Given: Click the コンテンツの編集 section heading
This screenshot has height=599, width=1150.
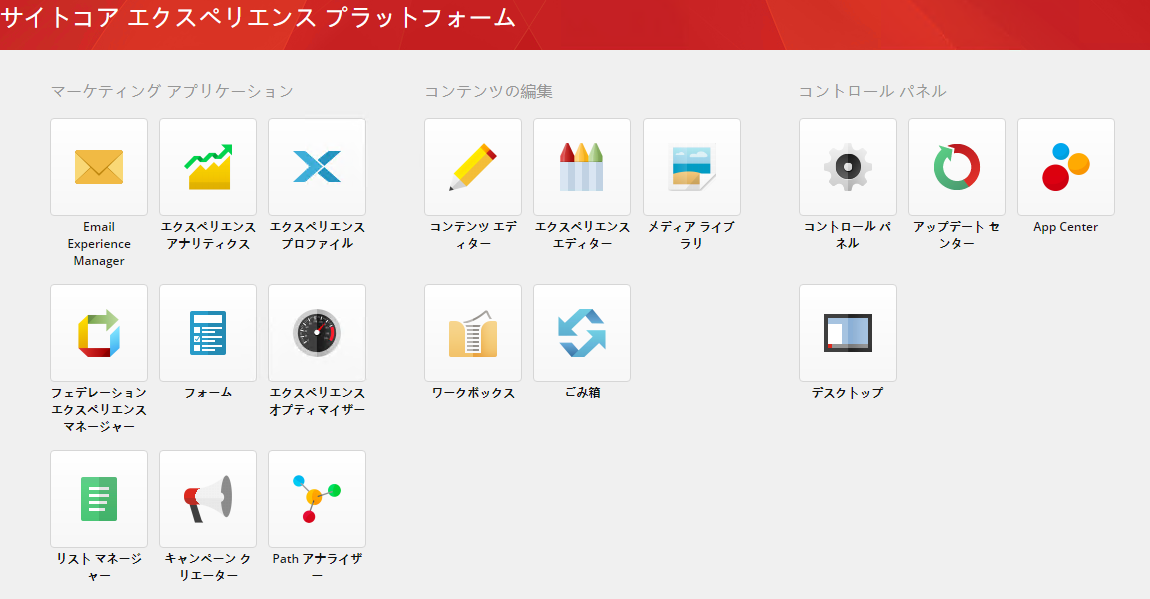Looking at the screenshot, I should 488,91.
